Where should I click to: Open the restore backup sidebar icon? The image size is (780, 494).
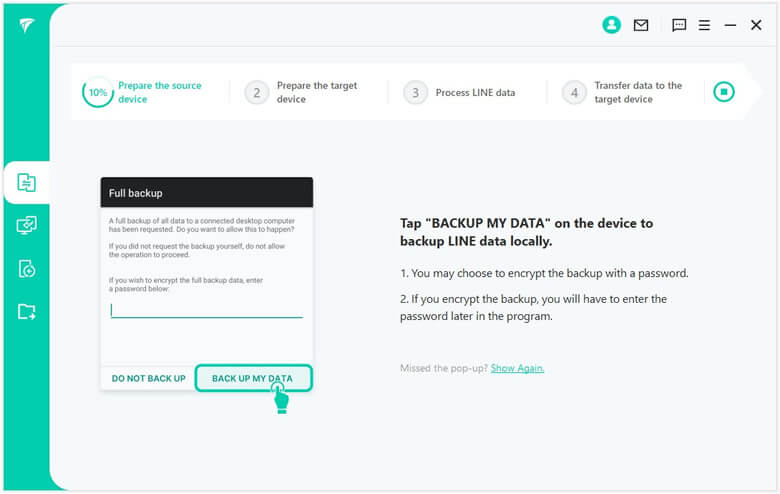click(x=26, y=269)
